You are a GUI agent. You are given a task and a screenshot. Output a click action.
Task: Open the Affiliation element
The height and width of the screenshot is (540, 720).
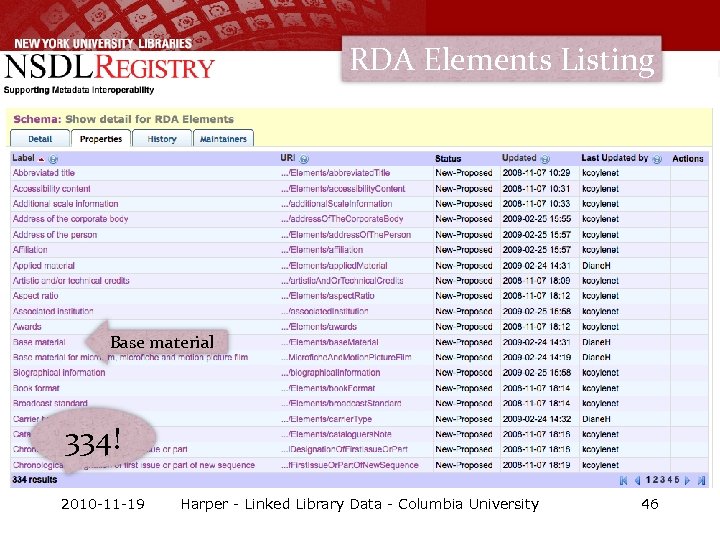(x=30, y=250)
